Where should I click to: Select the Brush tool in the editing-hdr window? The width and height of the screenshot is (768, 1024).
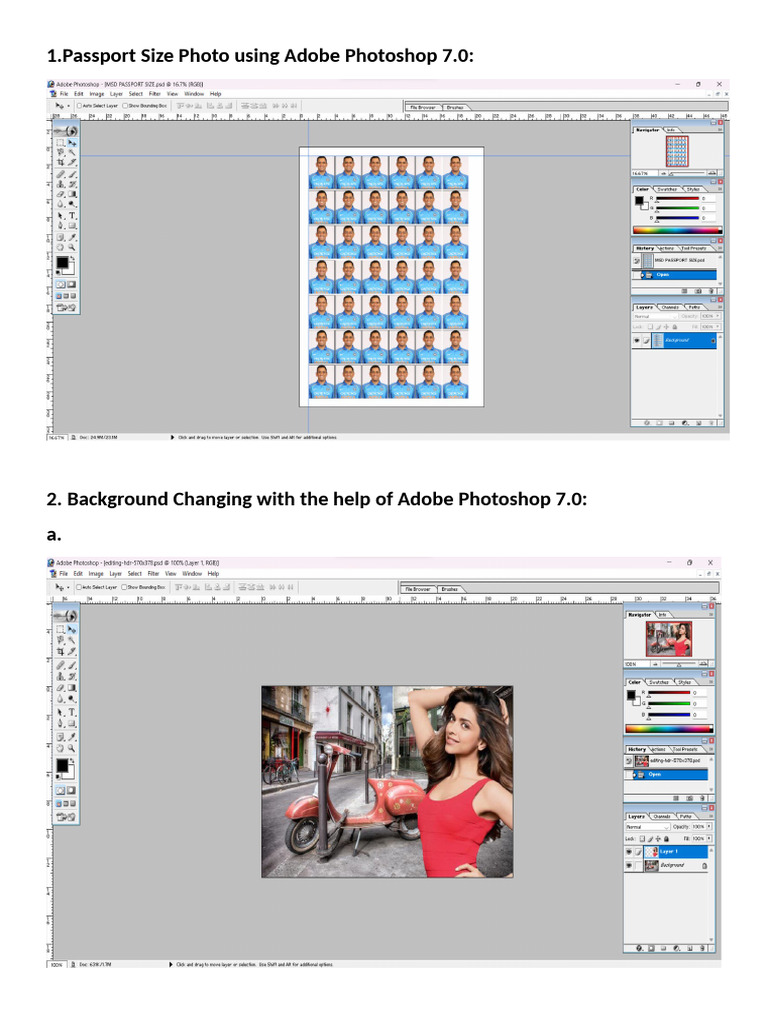coord(72,665)
